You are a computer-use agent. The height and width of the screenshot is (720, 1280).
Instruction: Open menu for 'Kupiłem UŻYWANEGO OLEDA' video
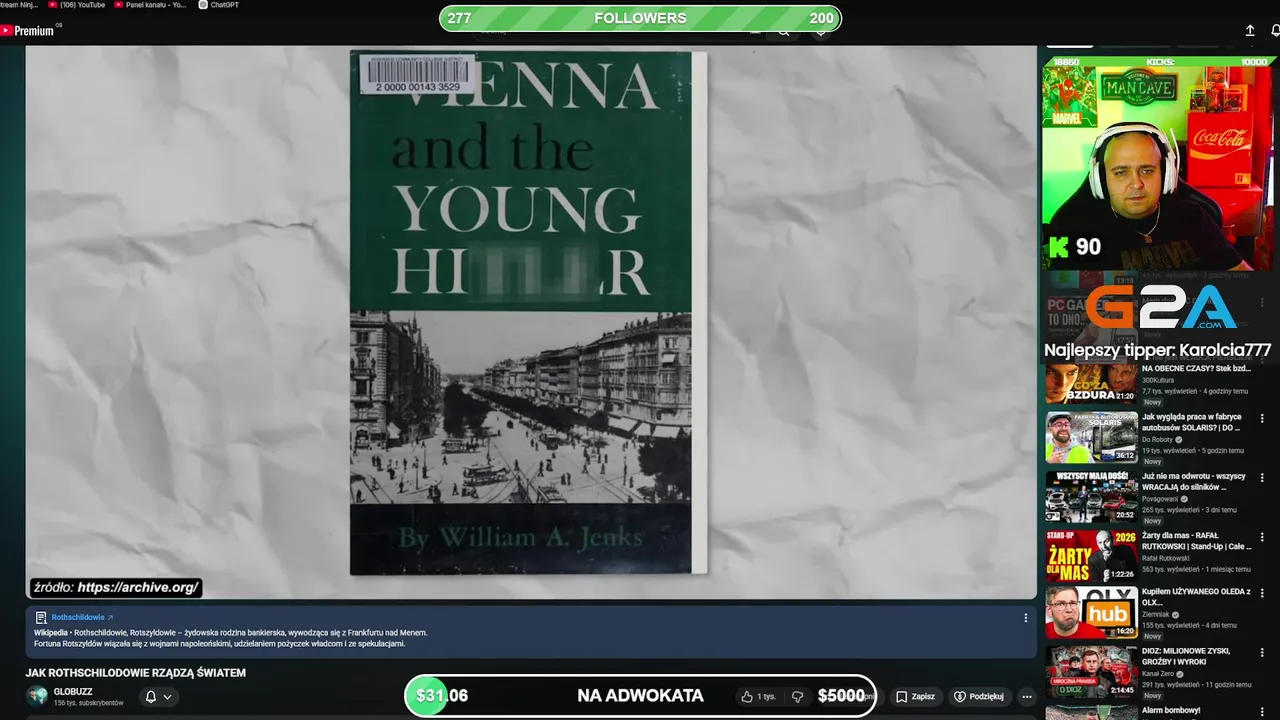tap(1262, 593)
